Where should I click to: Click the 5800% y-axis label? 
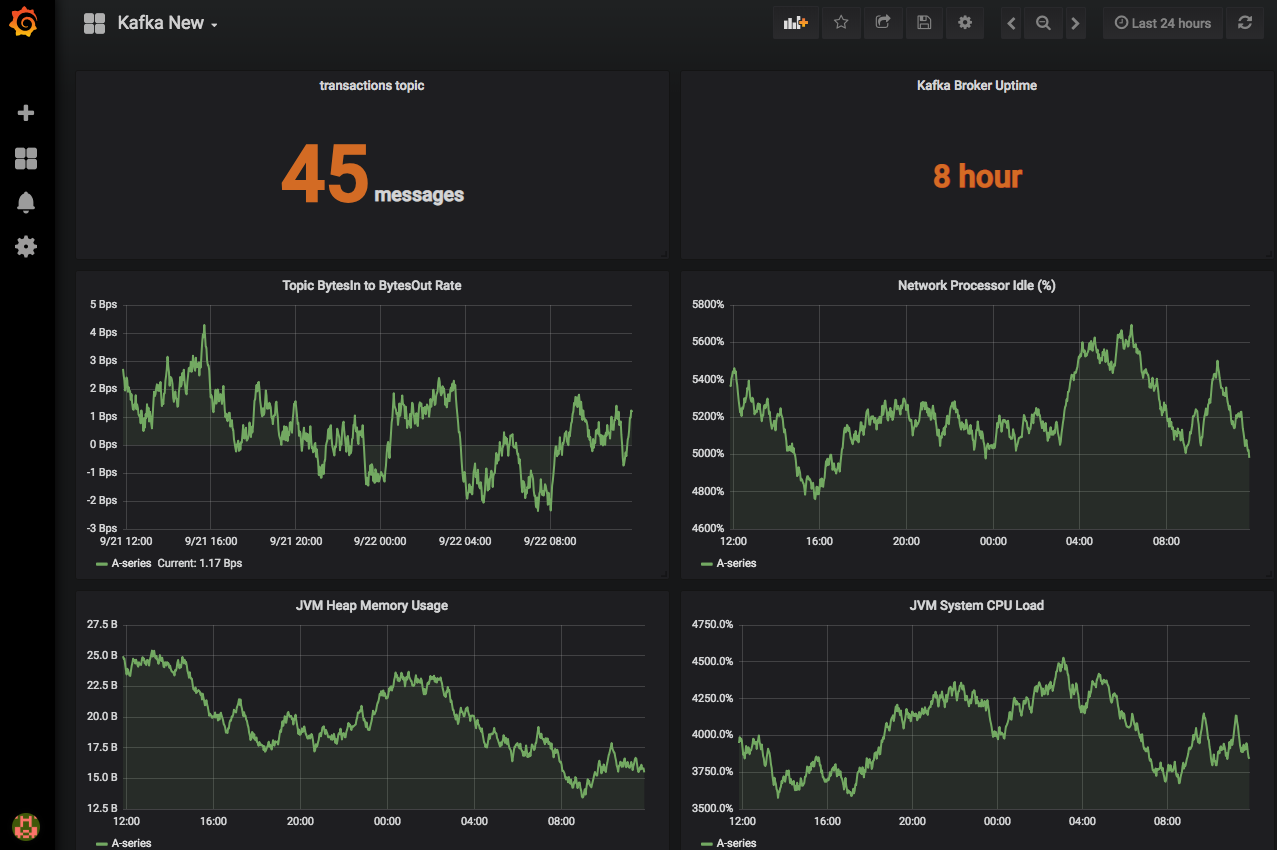[708, 305]
